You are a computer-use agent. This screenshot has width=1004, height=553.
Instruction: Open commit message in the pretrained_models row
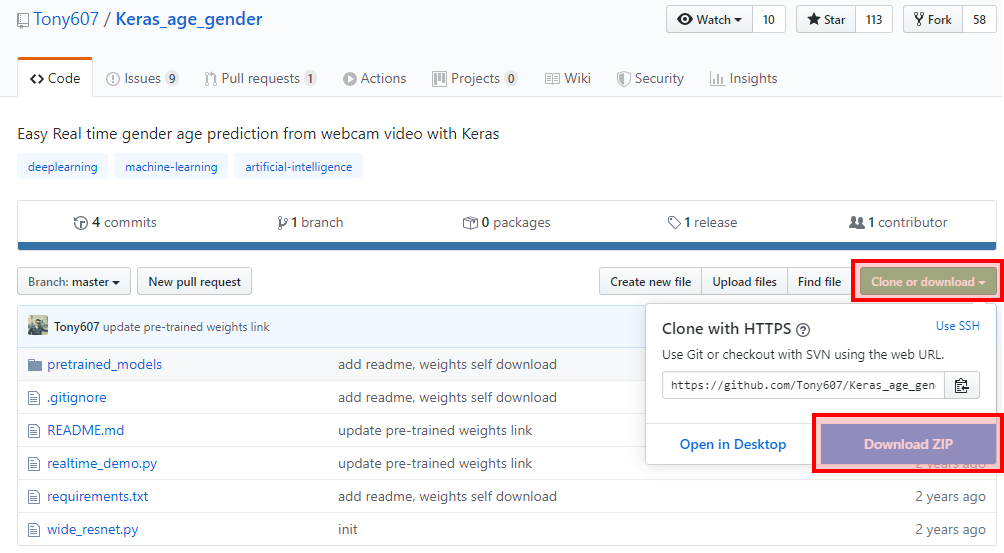448,364
